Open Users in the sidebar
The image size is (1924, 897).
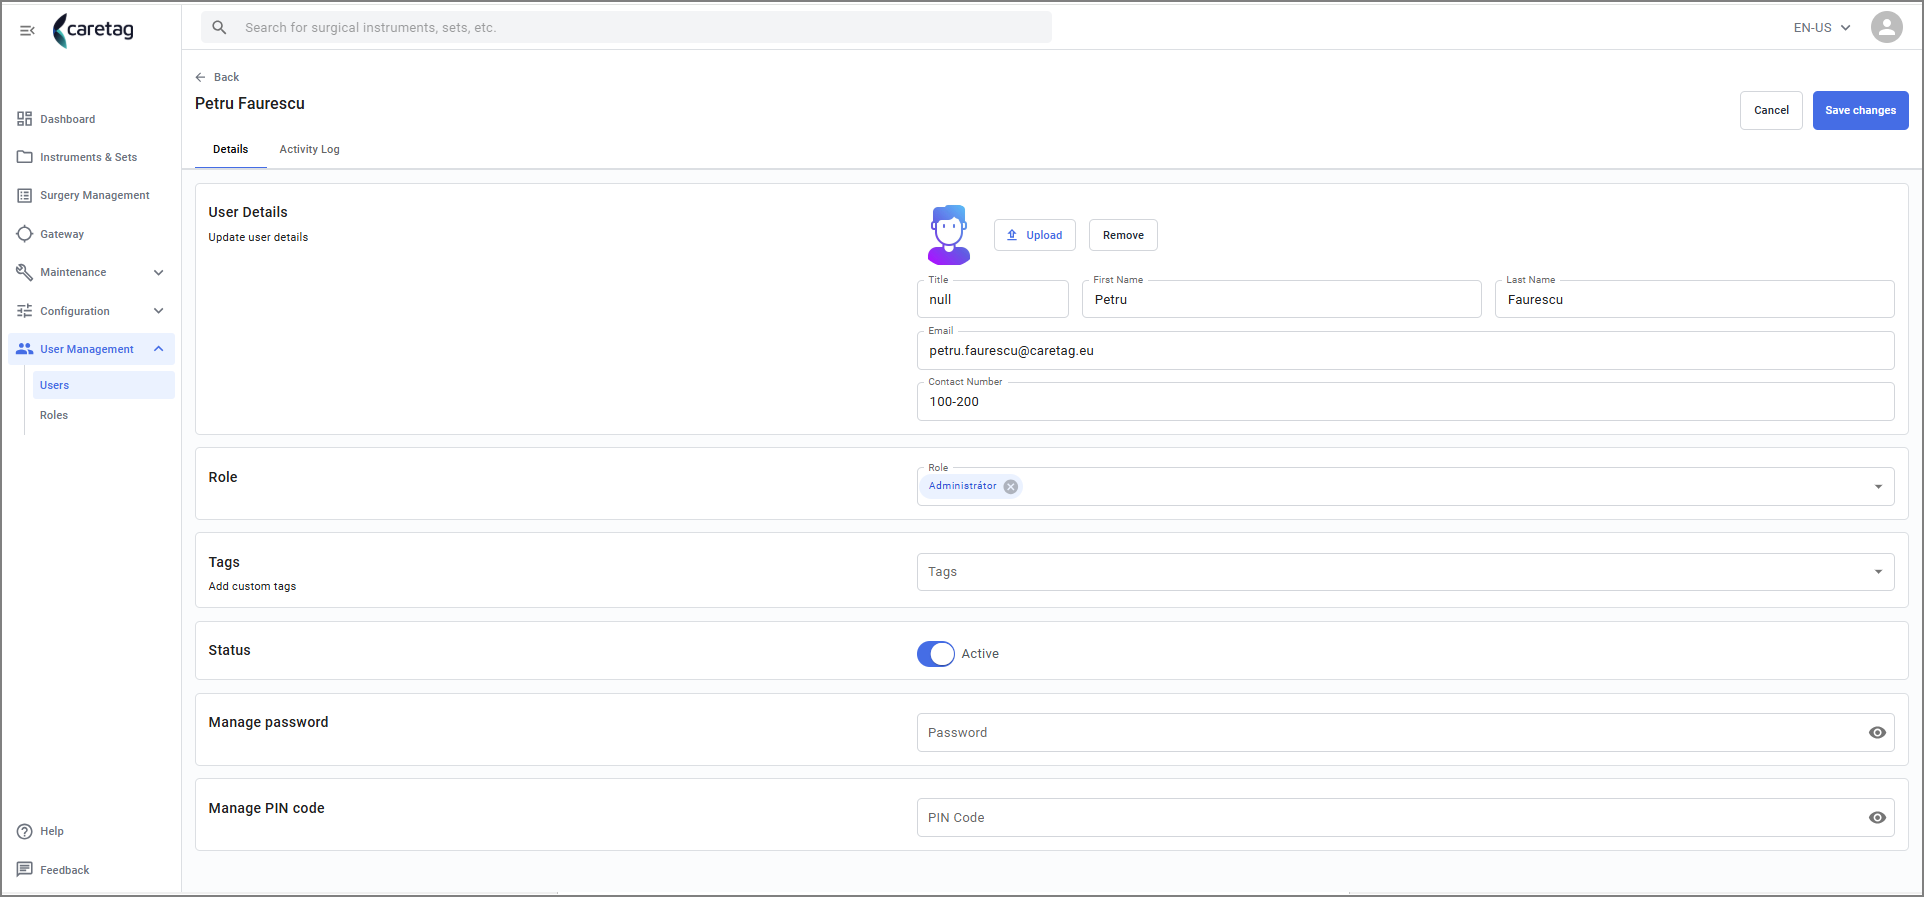click(104, 385)
